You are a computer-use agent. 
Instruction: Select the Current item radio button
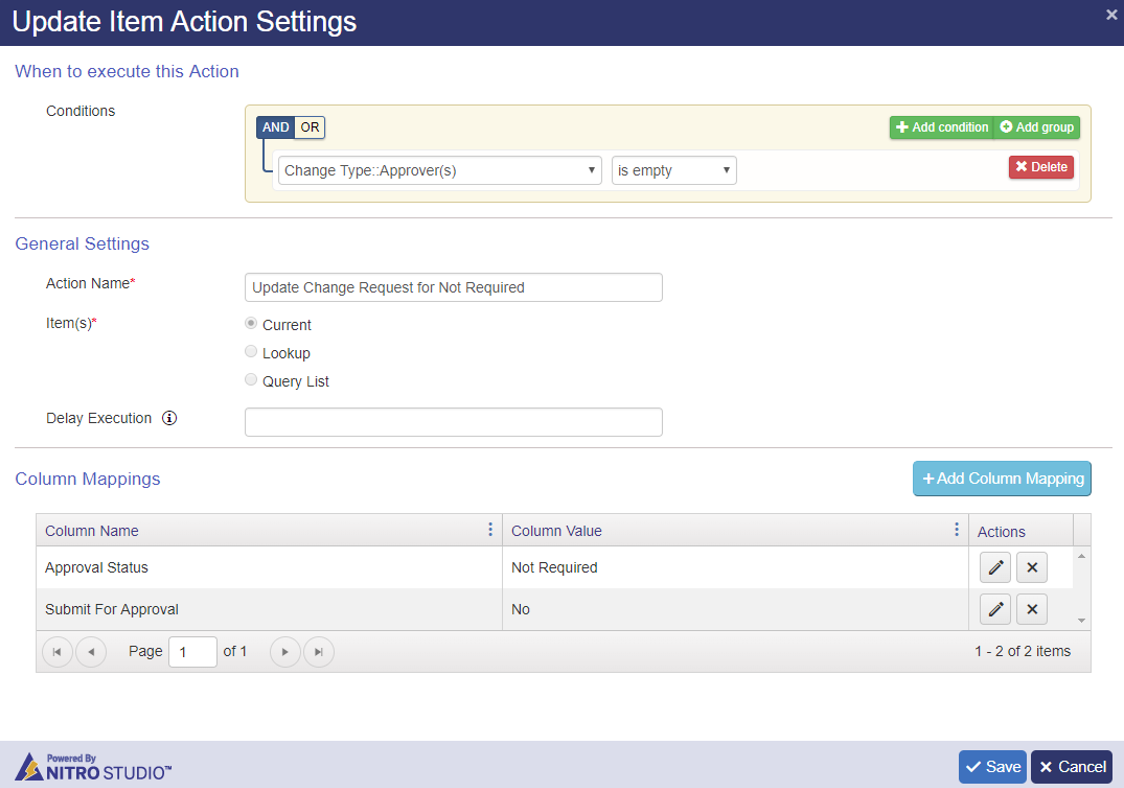click(251, 324)
